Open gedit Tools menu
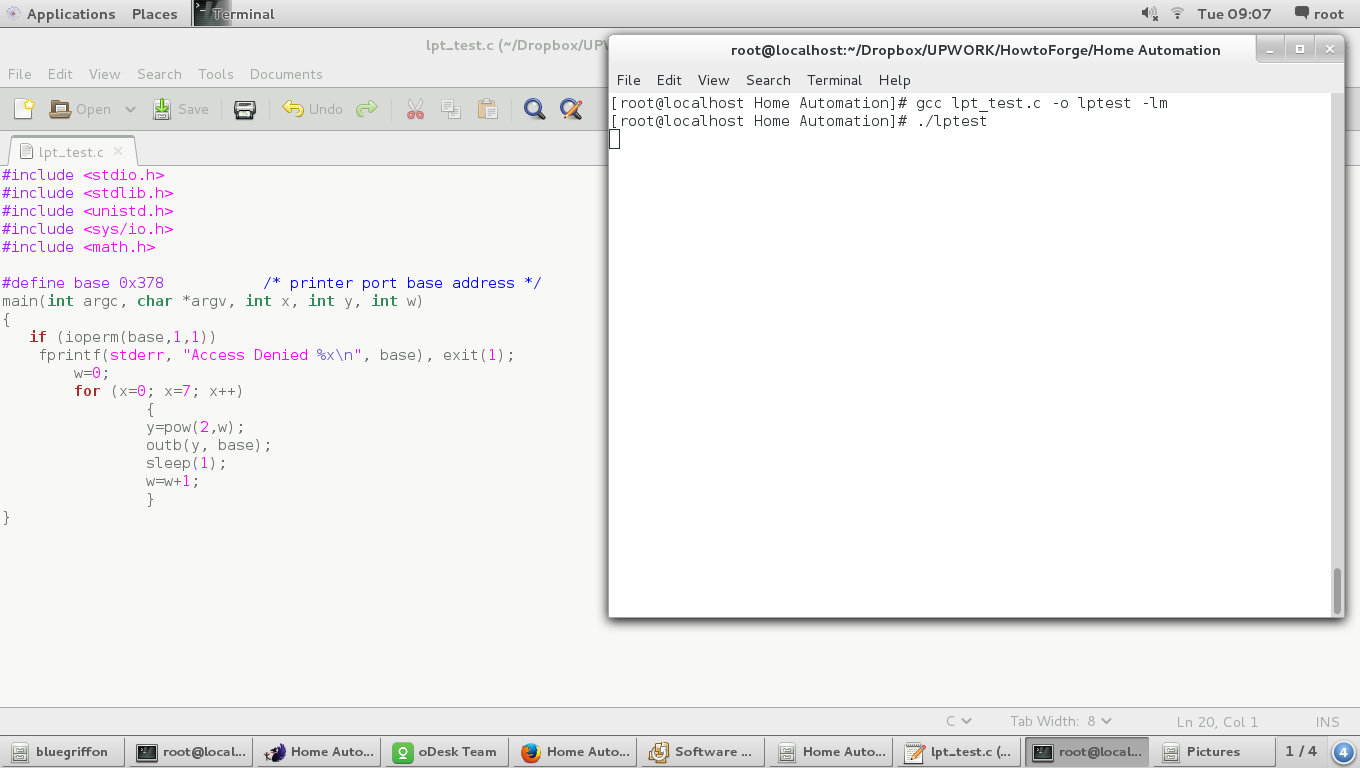The height and width of the screenshot is (768, 1360). tap(215, 74)
